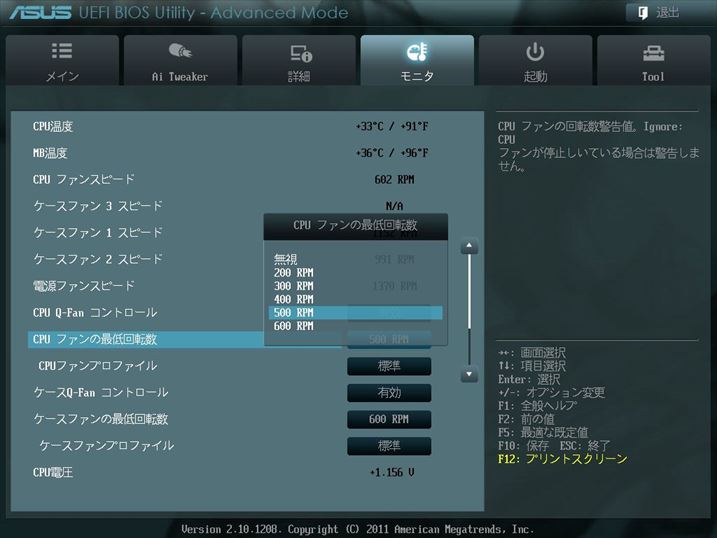This screenshot has width=717, height=538.
Task: Click the Tool printer-style icon
Action: [x=653, y=52]
